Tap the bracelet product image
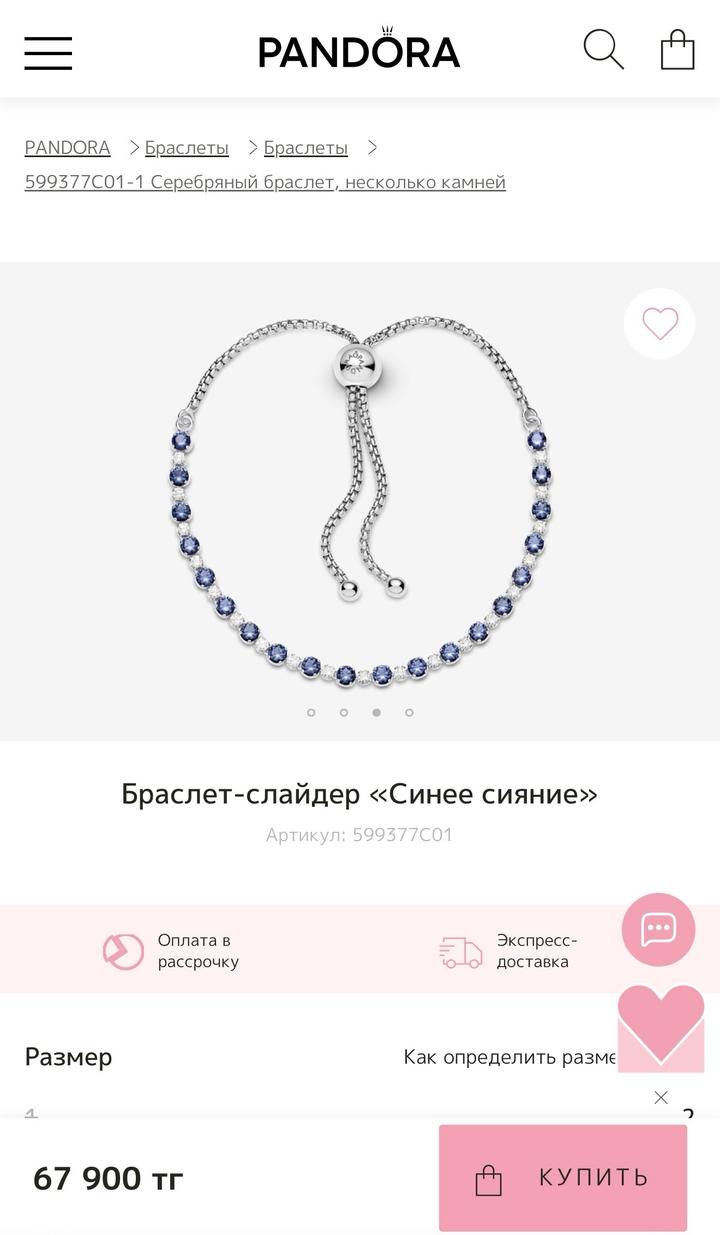Viewport: 720px width, 1235px height. (x=360, y=500)
